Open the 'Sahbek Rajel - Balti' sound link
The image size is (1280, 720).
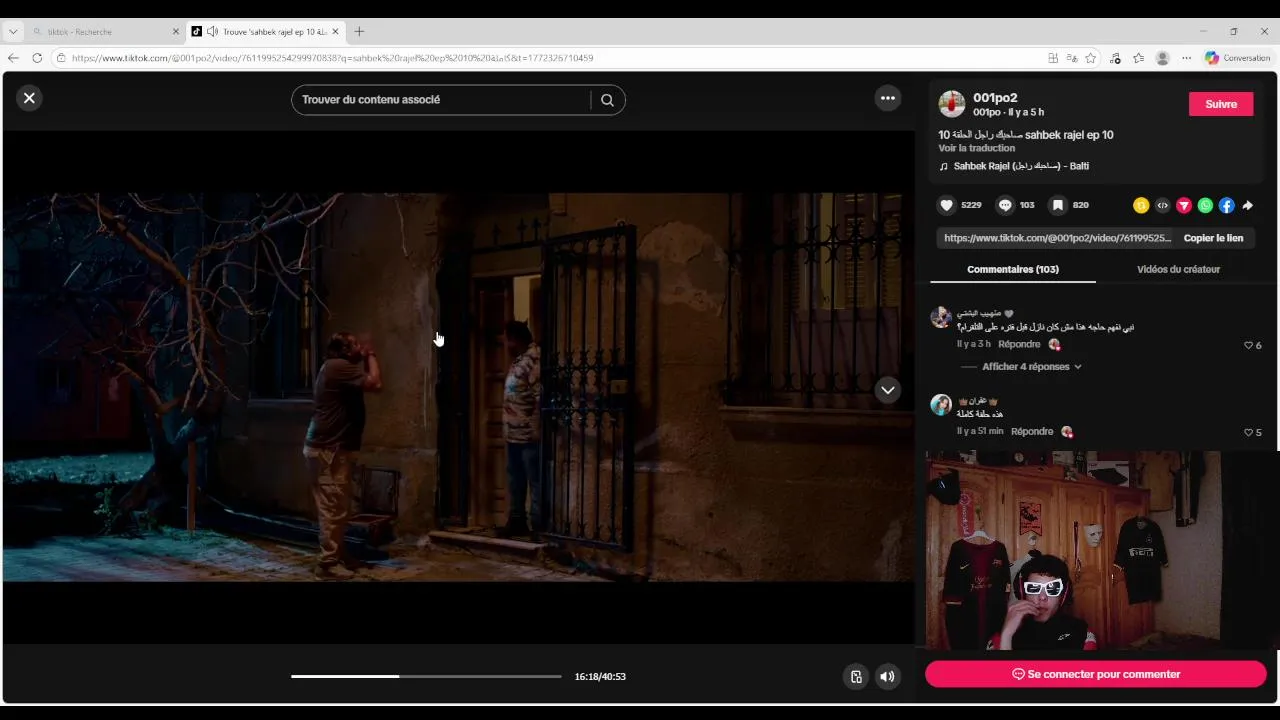pos(1021,166)
